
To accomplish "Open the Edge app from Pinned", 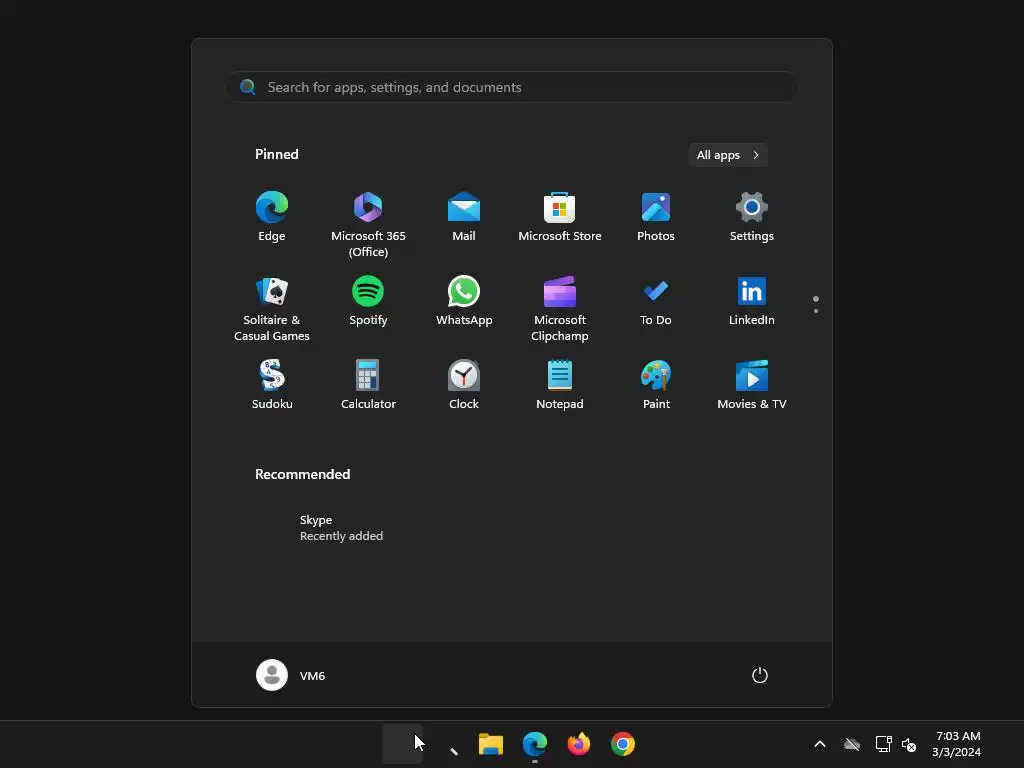I will click(x=272, y=217).
